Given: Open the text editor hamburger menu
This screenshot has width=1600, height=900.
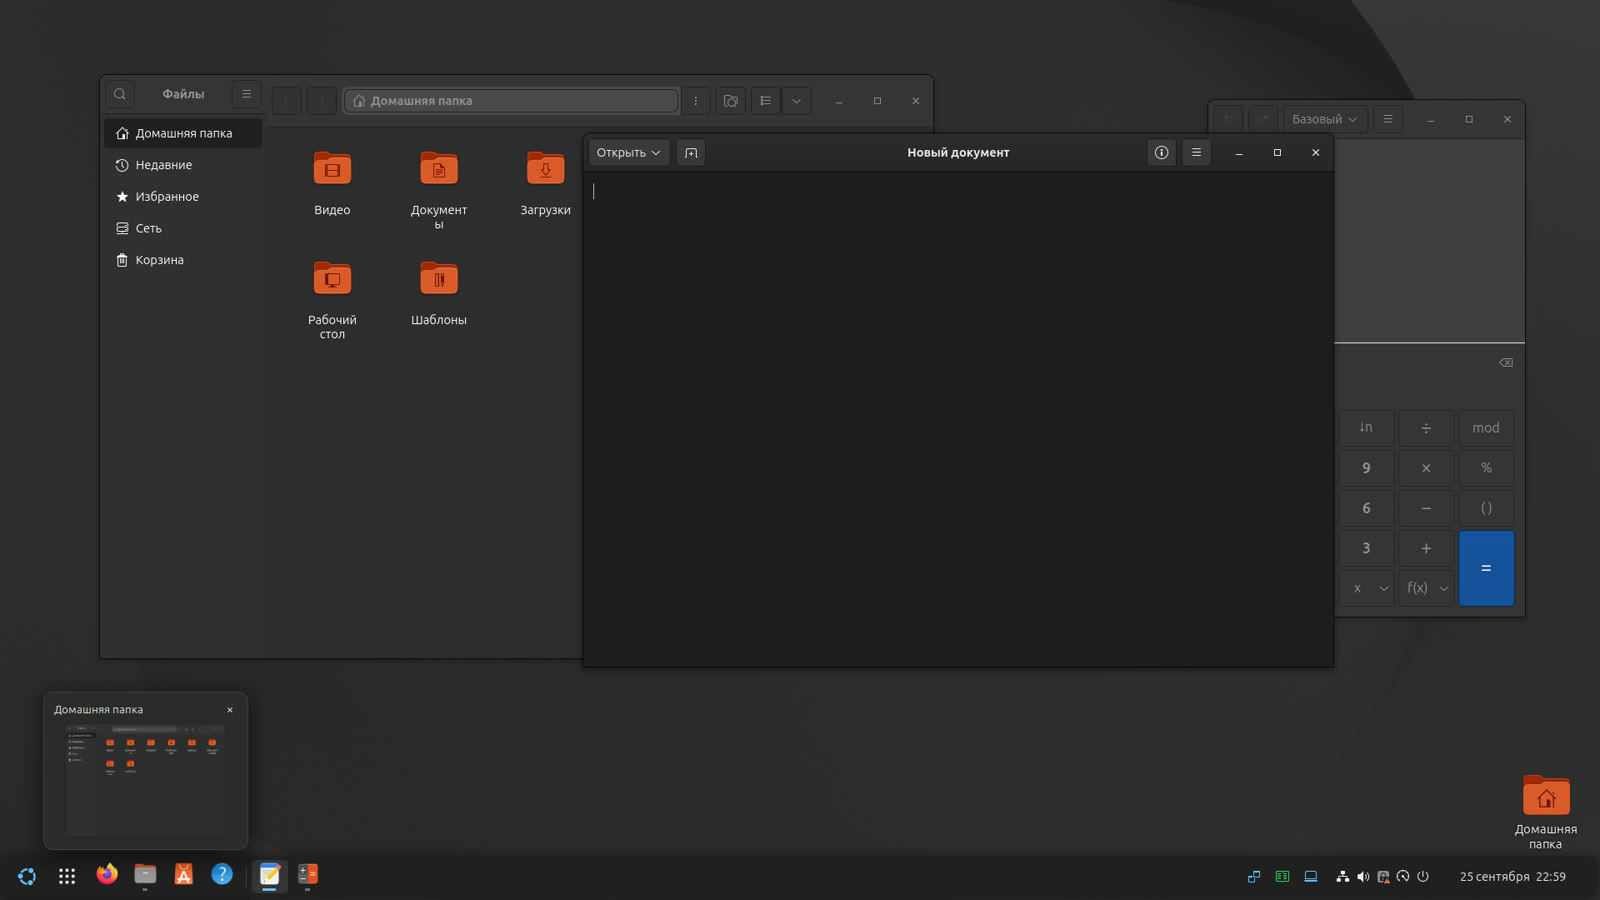Looking at the screenshot, I should click(1196, 153).
